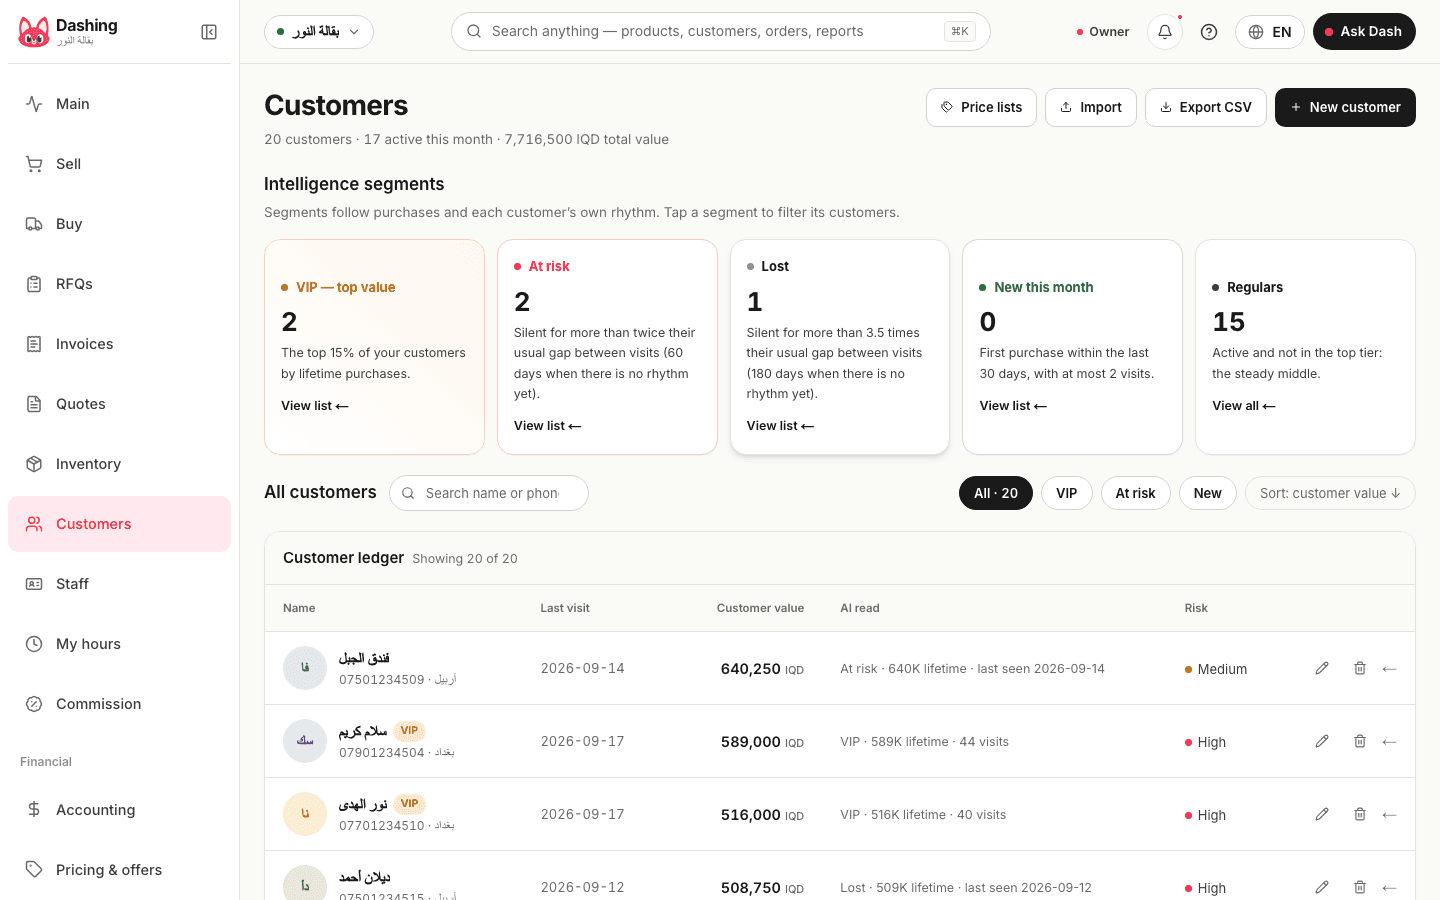The image size is (1440, 900).
Task: Open the store selector dropdown
Action: point(319,32)
